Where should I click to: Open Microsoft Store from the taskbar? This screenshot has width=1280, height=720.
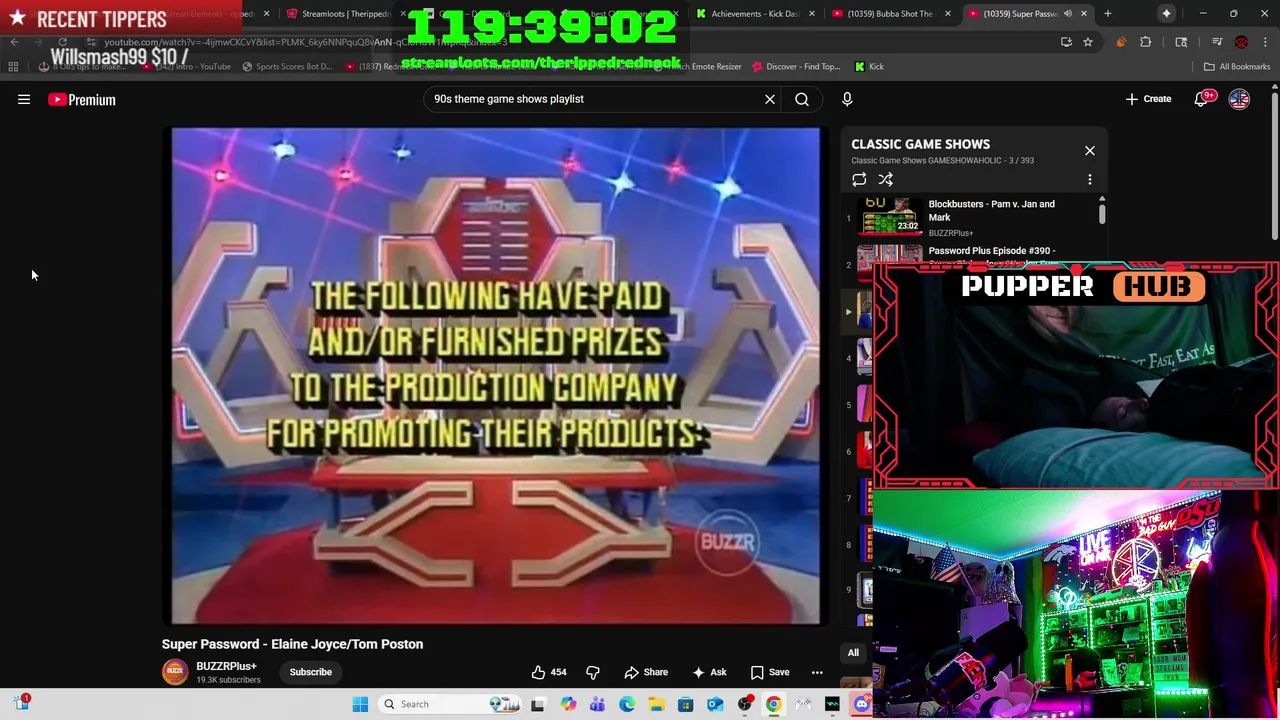[x=685, y=704]
